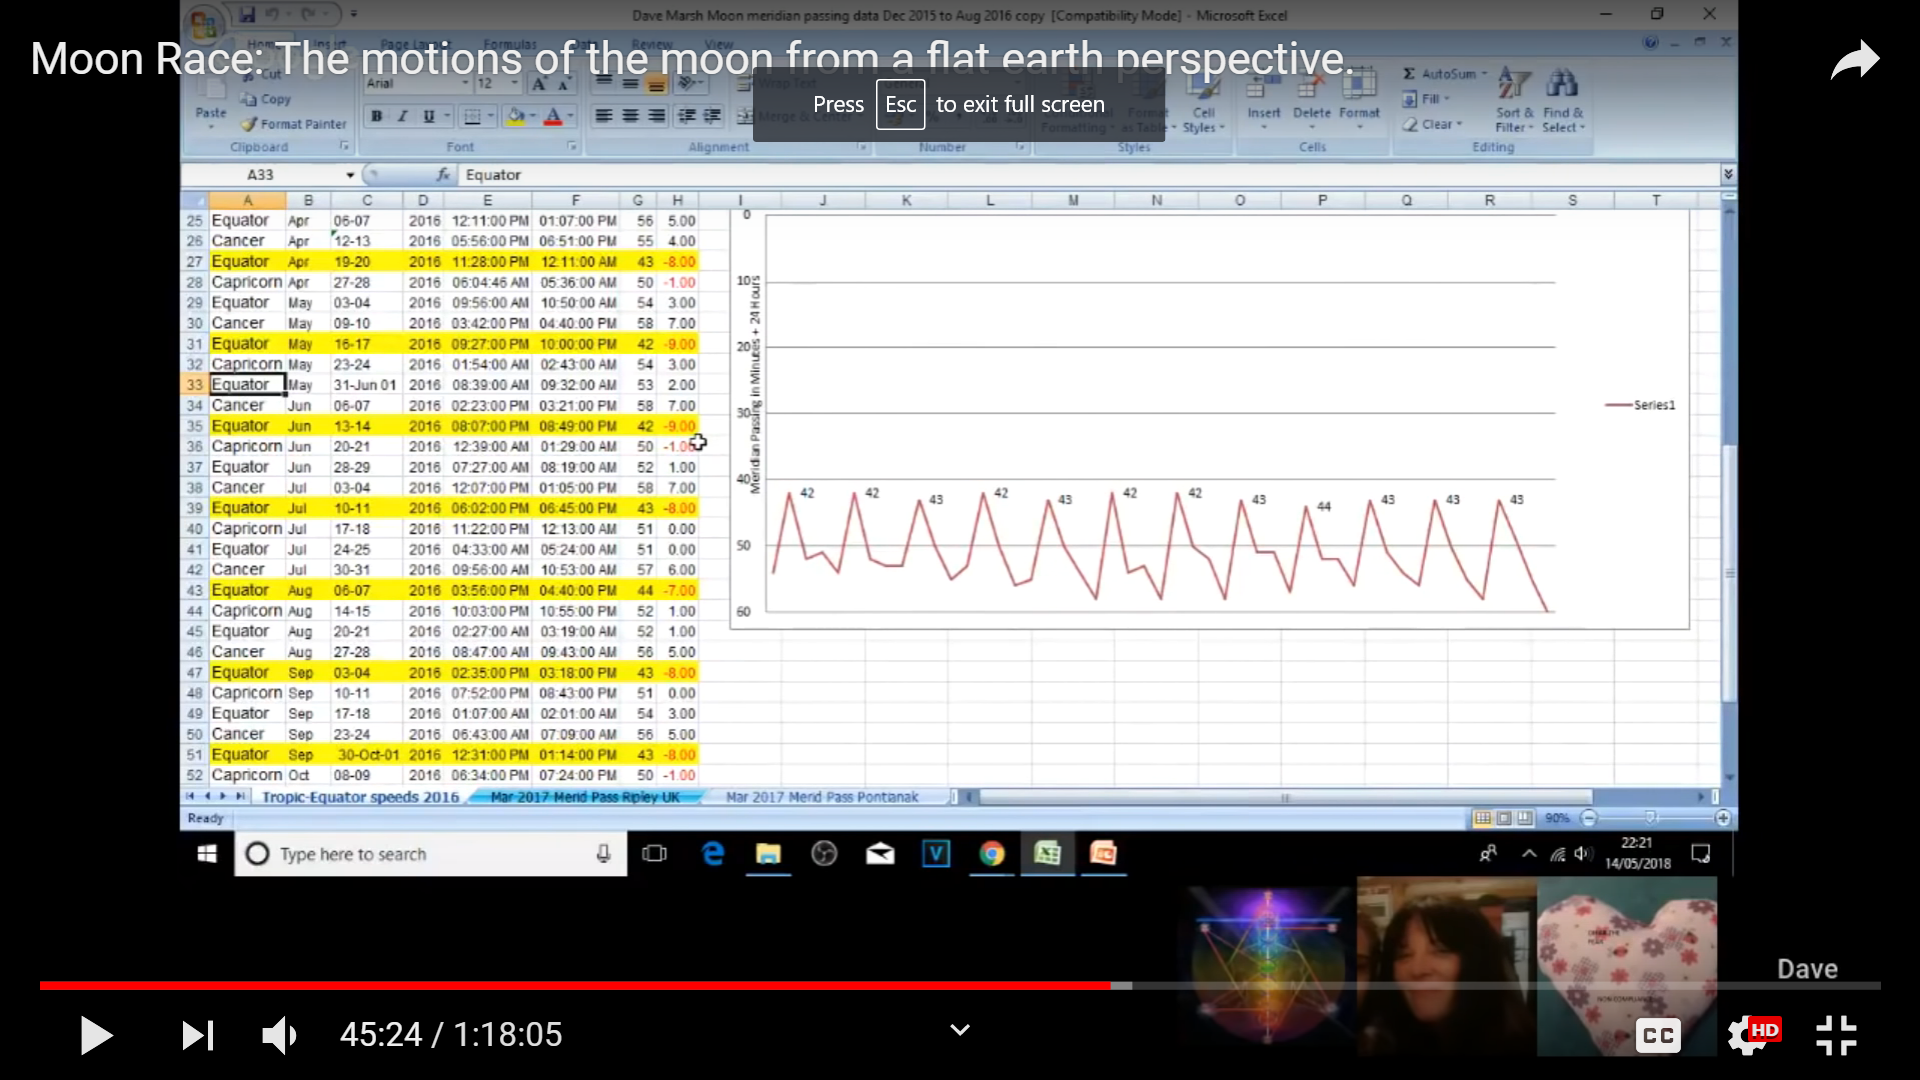Expand the chevron below the player
Viewport: 1920px width, 1080px height.
click(960, 1030)
